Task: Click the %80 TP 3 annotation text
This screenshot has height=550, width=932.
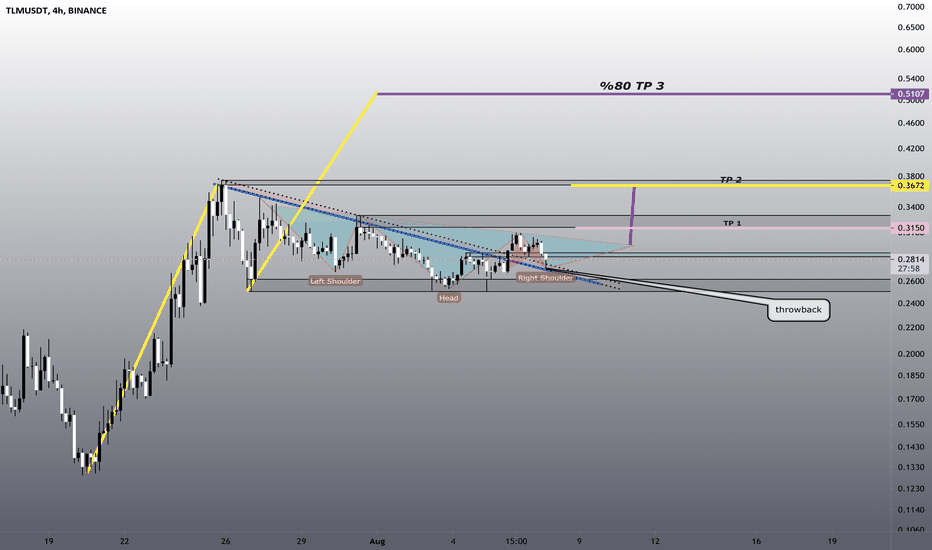Action: 631,86
